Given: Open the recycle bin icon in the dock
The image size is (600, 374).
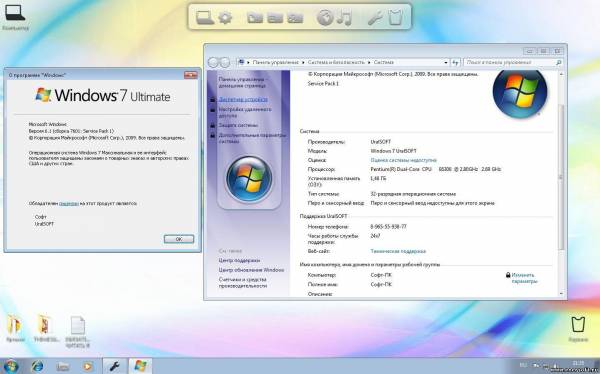Looking at the screenshot, I should click(395, 18).
